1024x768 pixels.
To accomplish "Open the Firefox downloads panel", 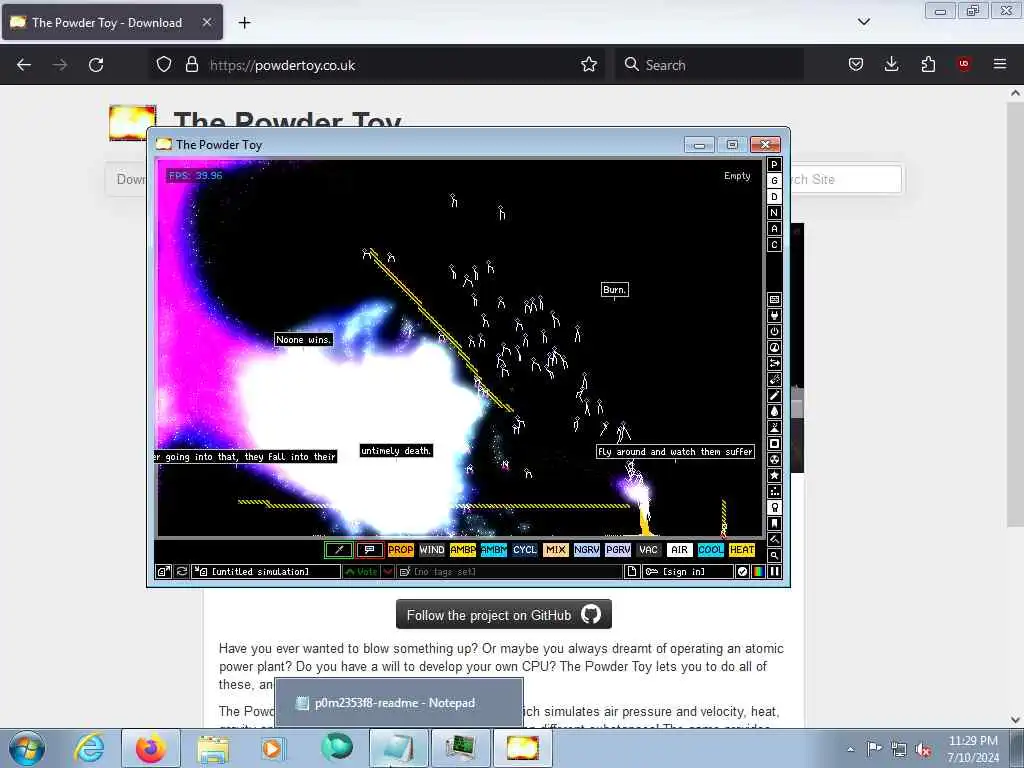I will [891, 64].
